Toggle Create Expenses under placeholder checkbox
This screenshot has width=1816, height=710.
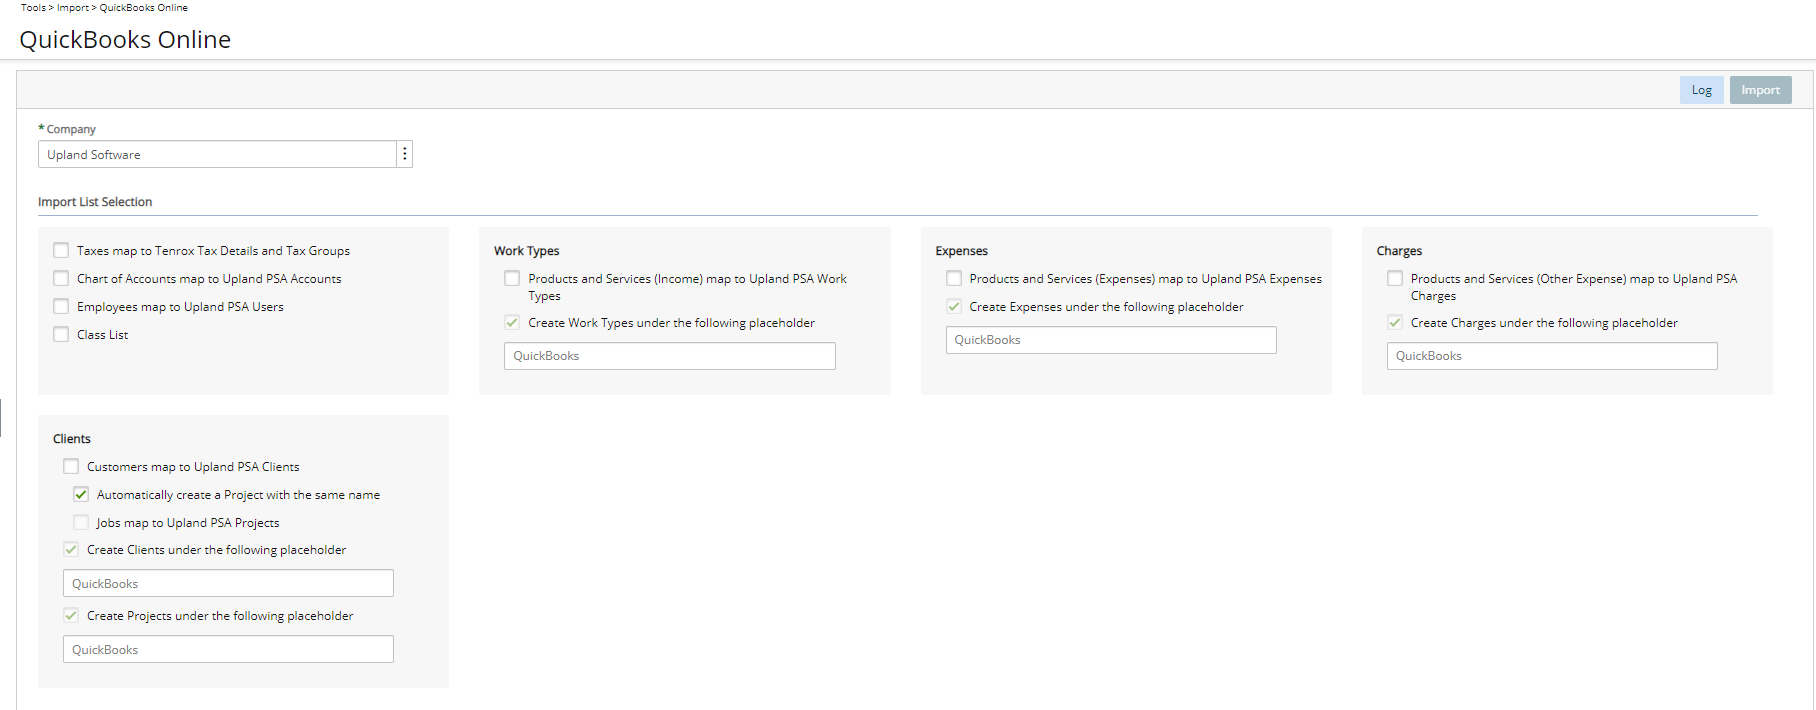point(954,306)
